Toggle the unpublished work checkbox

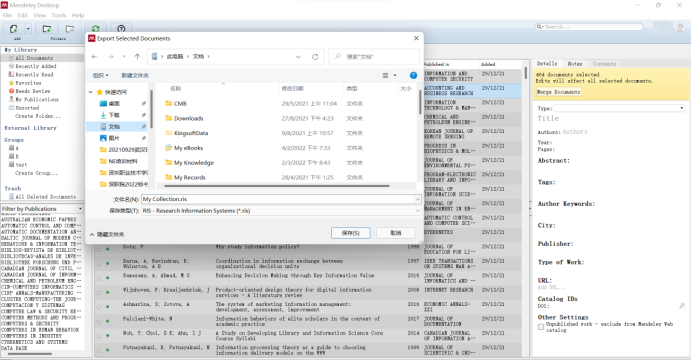point(541,327)
